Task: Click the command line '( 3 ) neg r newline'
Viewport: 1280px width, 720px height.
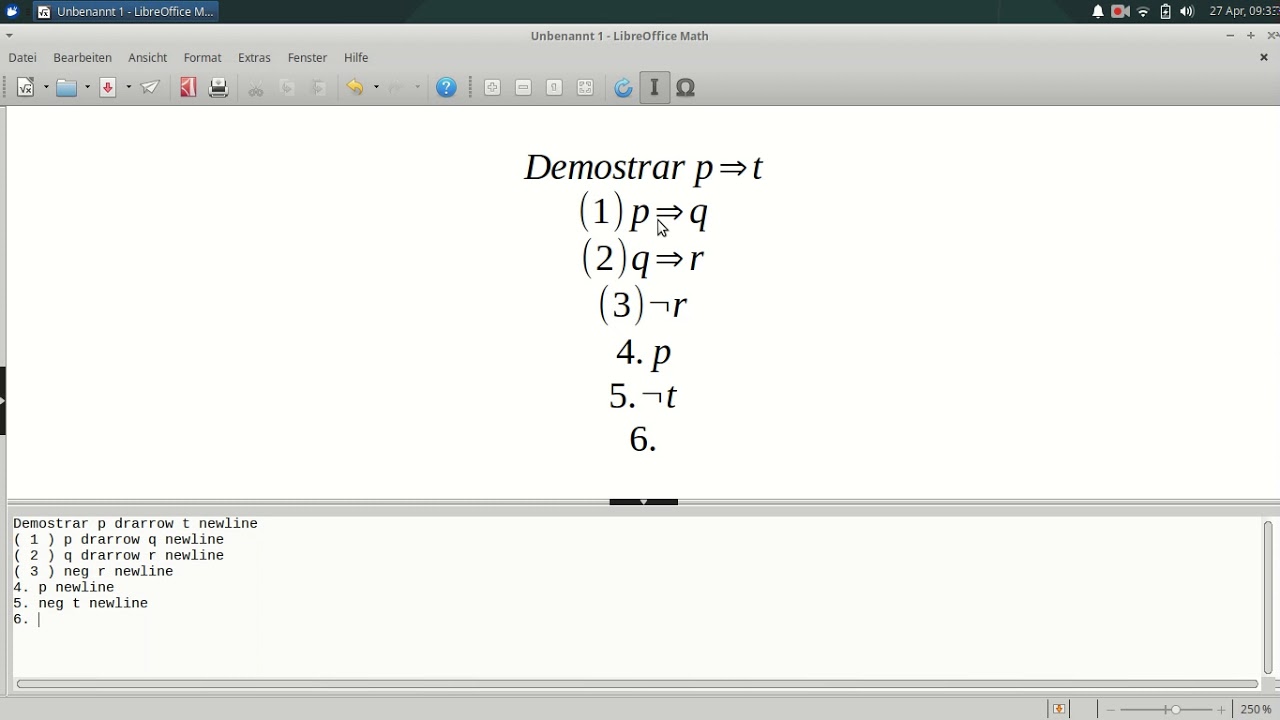Action: [x=93, y=572]
